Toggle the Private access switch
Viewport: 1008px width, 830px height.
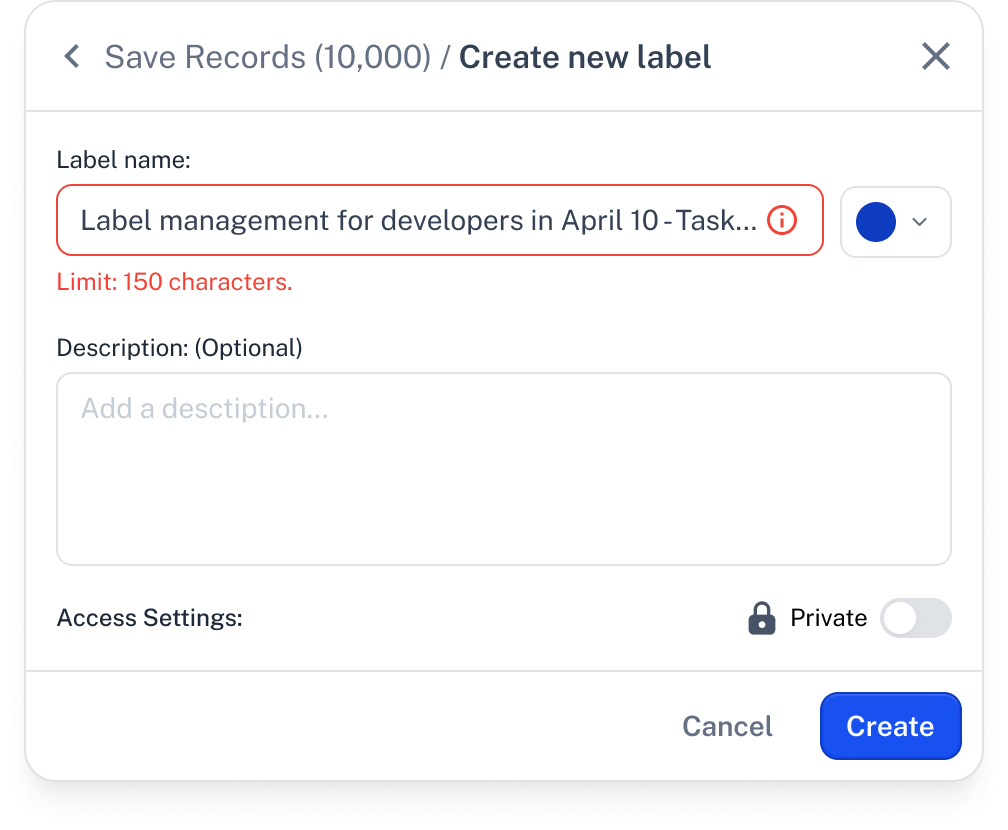915,618
